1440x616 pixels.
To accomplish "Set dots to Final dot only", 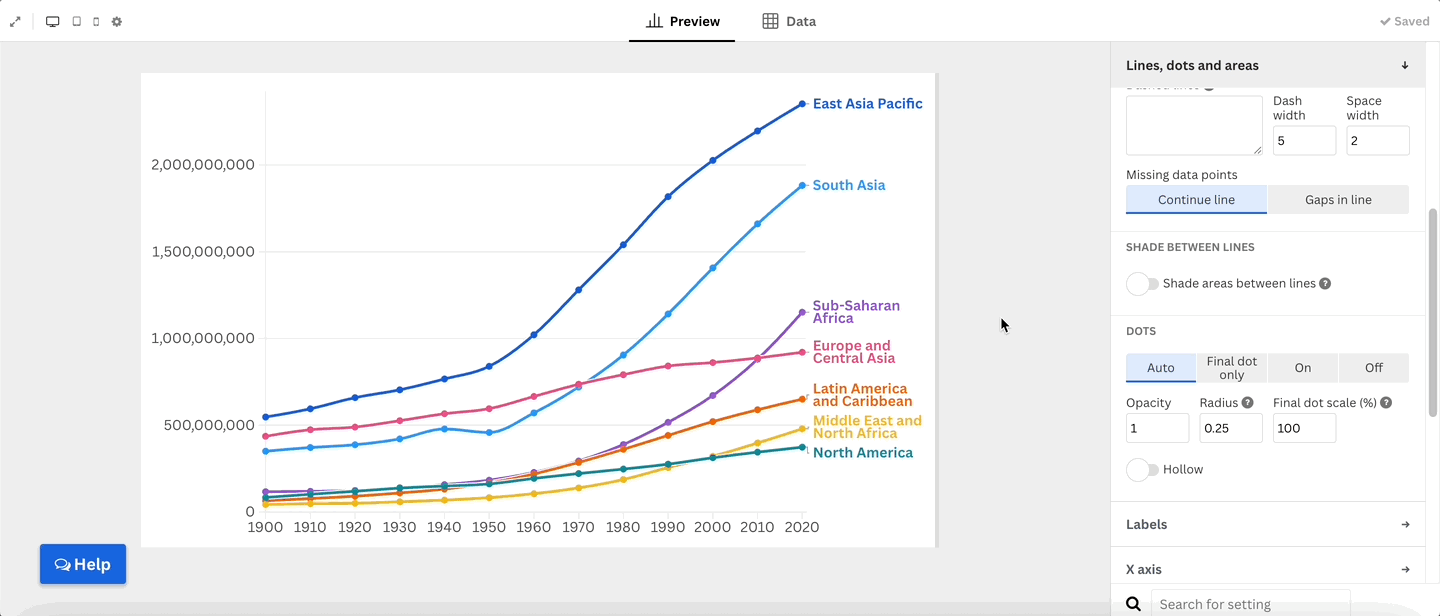I will (1231, 368).
